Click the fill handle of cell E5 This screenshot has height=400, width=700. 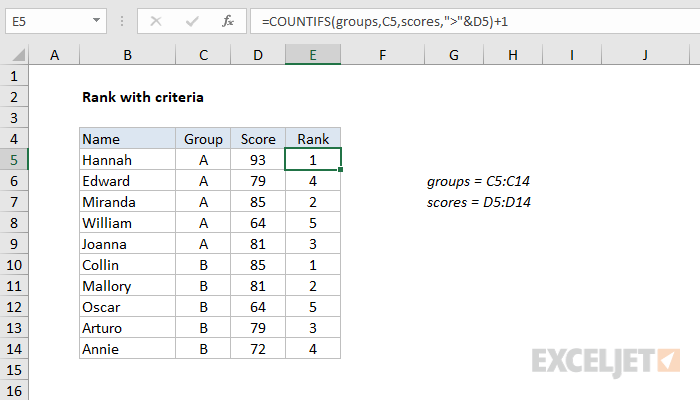(341, 170)
